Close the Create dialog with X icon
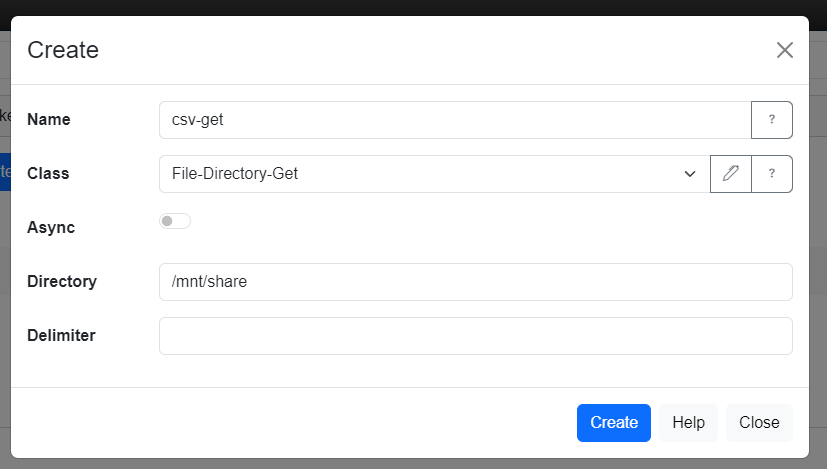The width and height of the screenshot is (827, 469). click(785, 50)
